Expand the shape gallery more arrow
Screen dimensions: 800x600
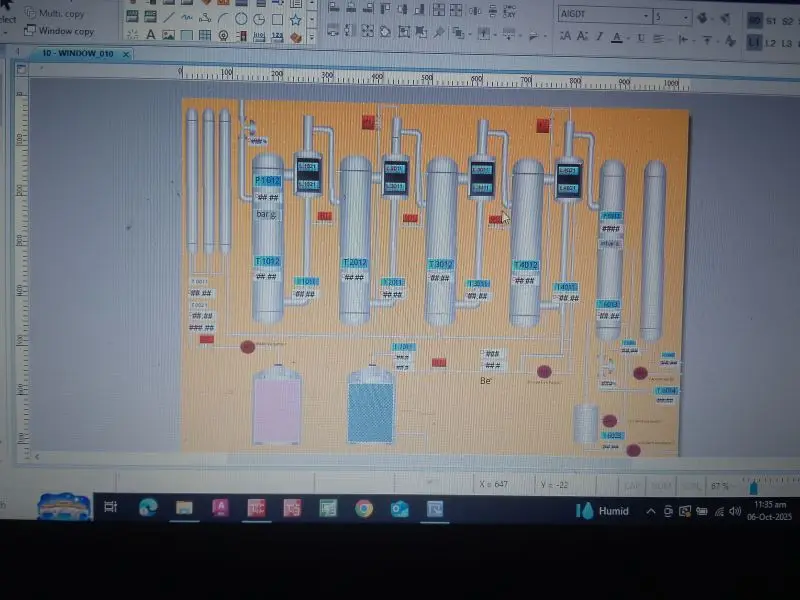tap(312, 37)
